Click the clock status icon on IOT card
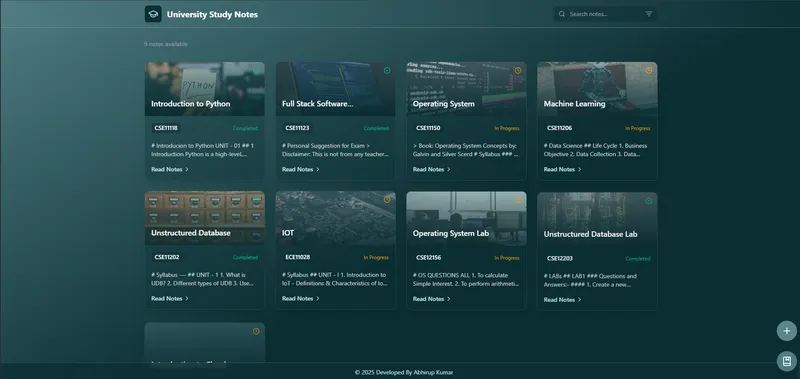This screenshot has width=800, height=379. (x=387, y=200)
